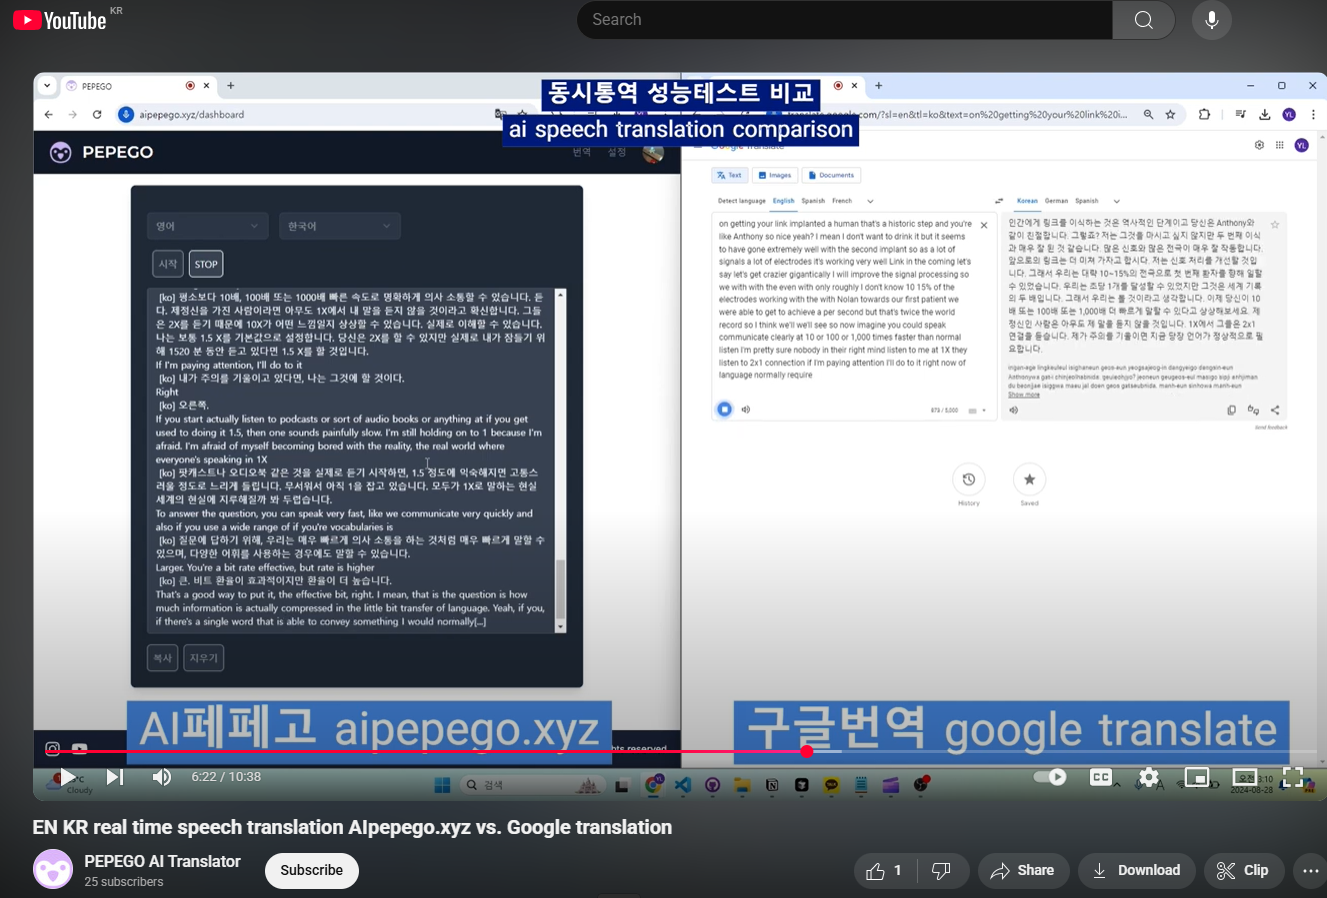This screenshot has height=898, width=1327.
Task: Choose the Detect language source option
Action: click(742, 201)
